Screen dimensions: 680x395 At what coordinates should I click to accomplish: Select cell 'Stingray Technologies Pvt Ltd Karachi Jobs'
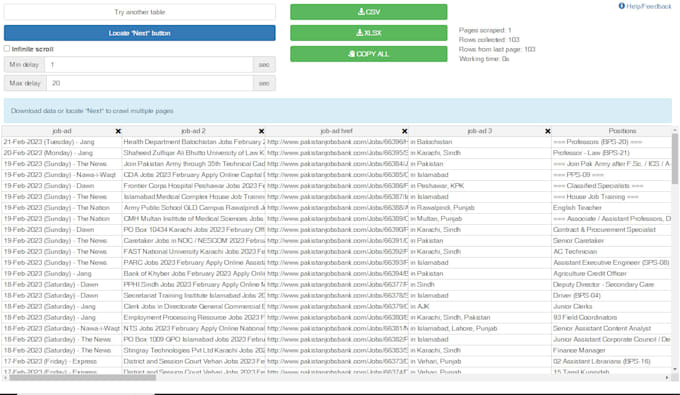click(x=194, y=350)
